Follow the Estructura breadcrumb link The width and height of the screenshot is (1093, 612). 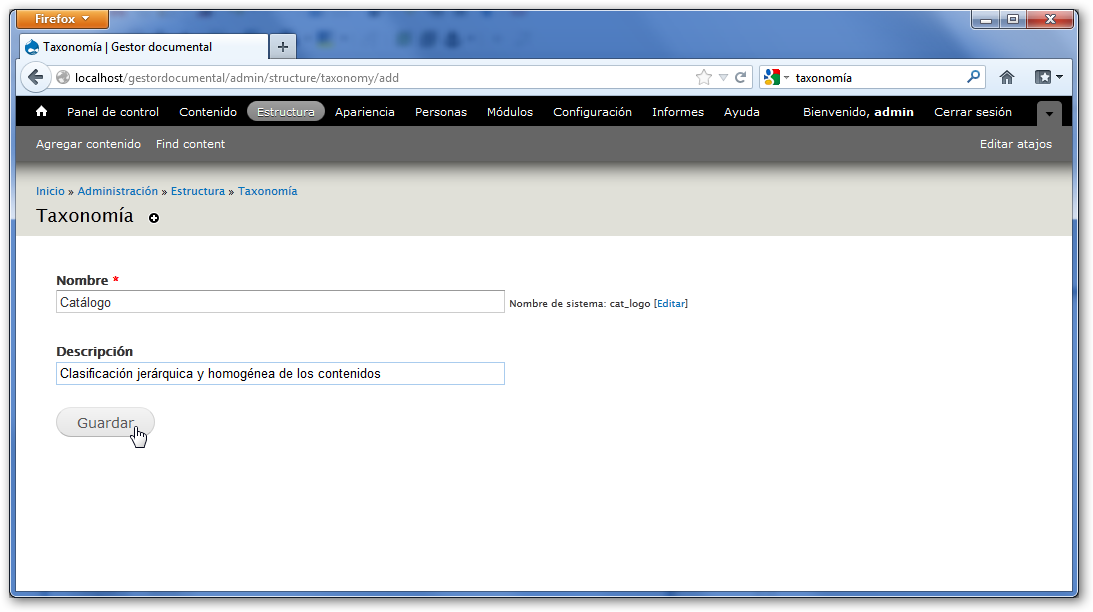[197, 191]
